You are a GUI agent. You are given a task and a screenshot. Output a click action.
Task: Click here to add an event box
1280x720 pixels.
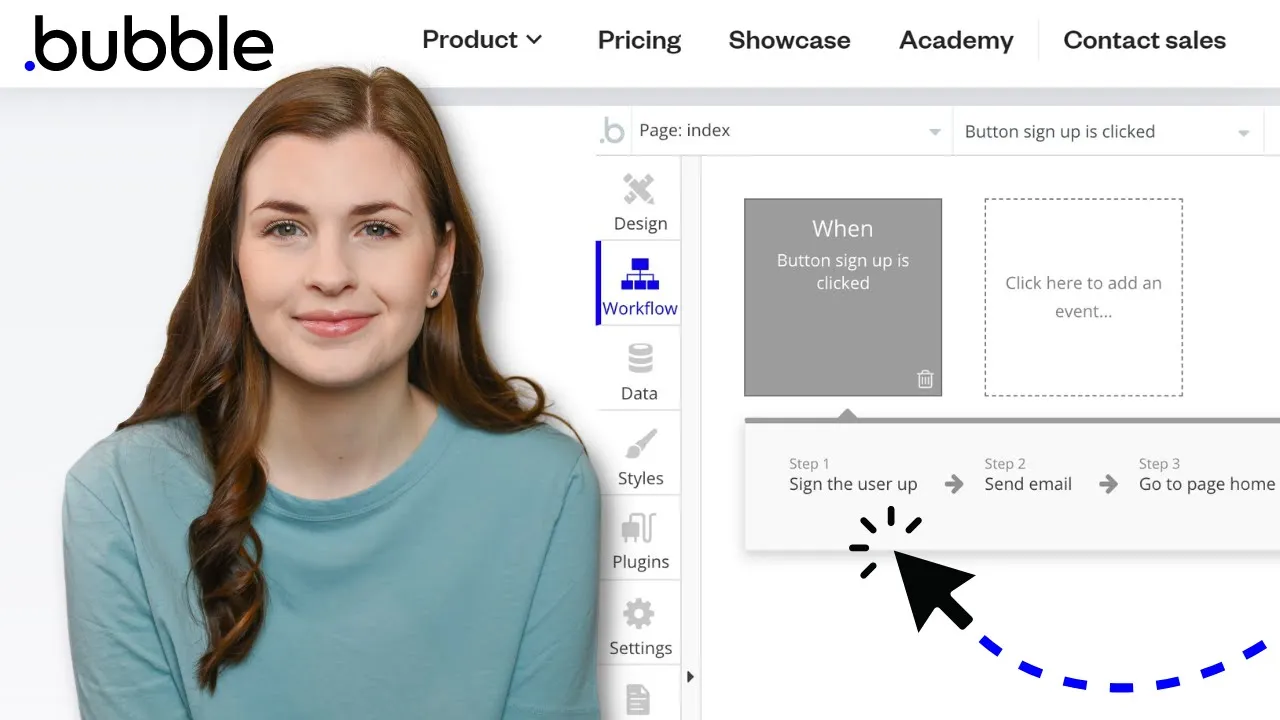pyautogui.click(x=1083, y=297)
